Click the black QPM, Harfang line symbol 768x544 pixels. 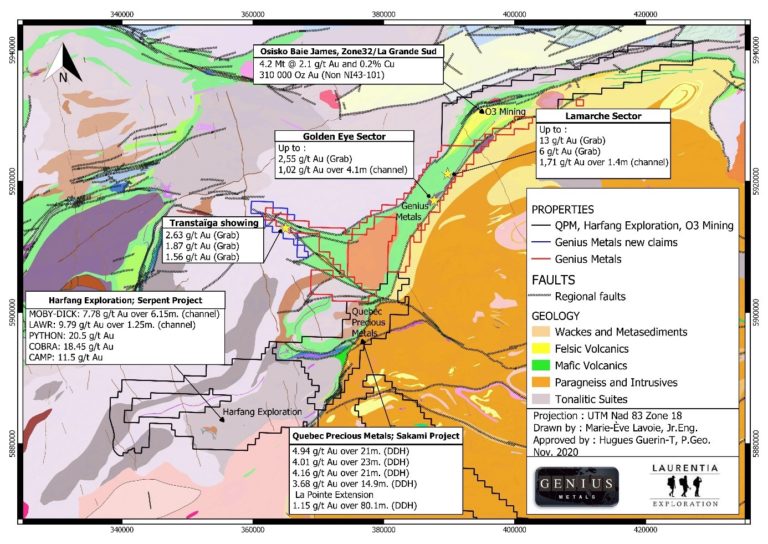[x=541, y=226]
